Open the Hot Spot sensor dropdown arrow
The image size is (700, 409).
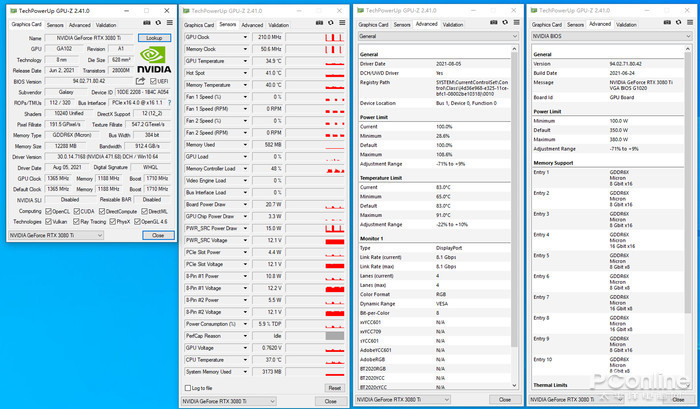(x=245, y=73)
